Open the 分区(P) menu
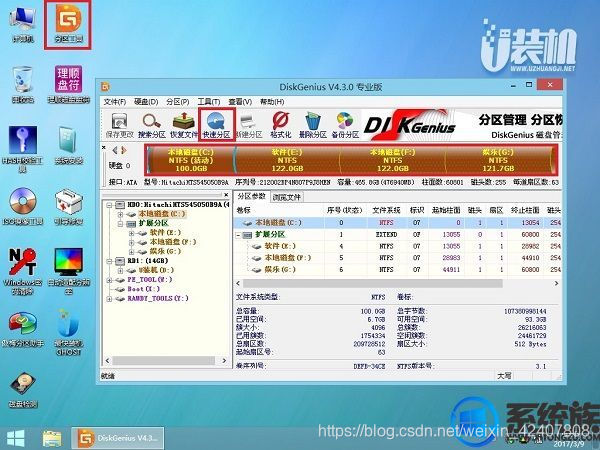The width and height of the screenshot is (600, 450). [178, 102]
